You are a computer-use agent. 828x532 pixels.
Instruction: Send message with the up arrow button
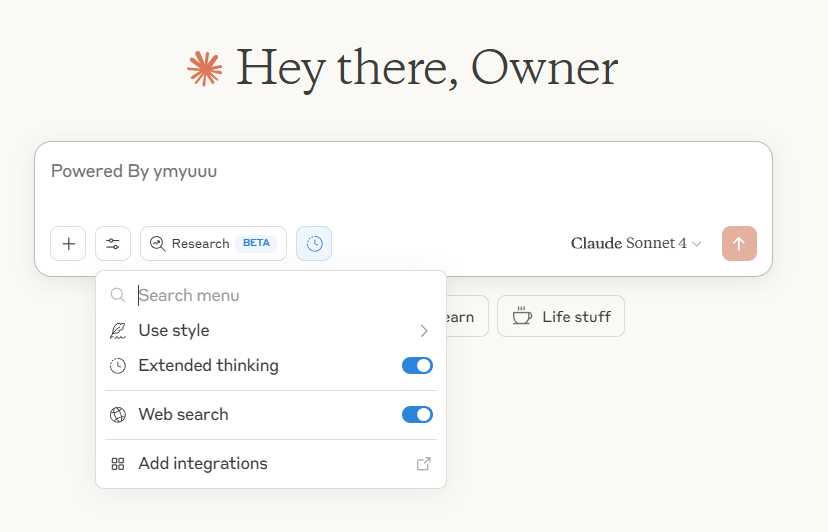click(739, 244)
